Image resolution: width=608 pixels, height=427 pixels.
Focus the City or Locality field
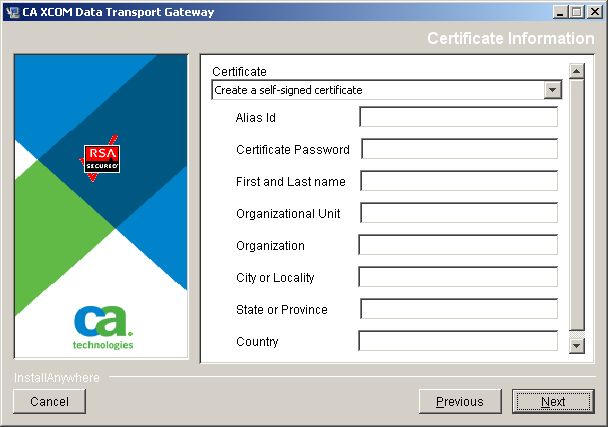point(458,277)
